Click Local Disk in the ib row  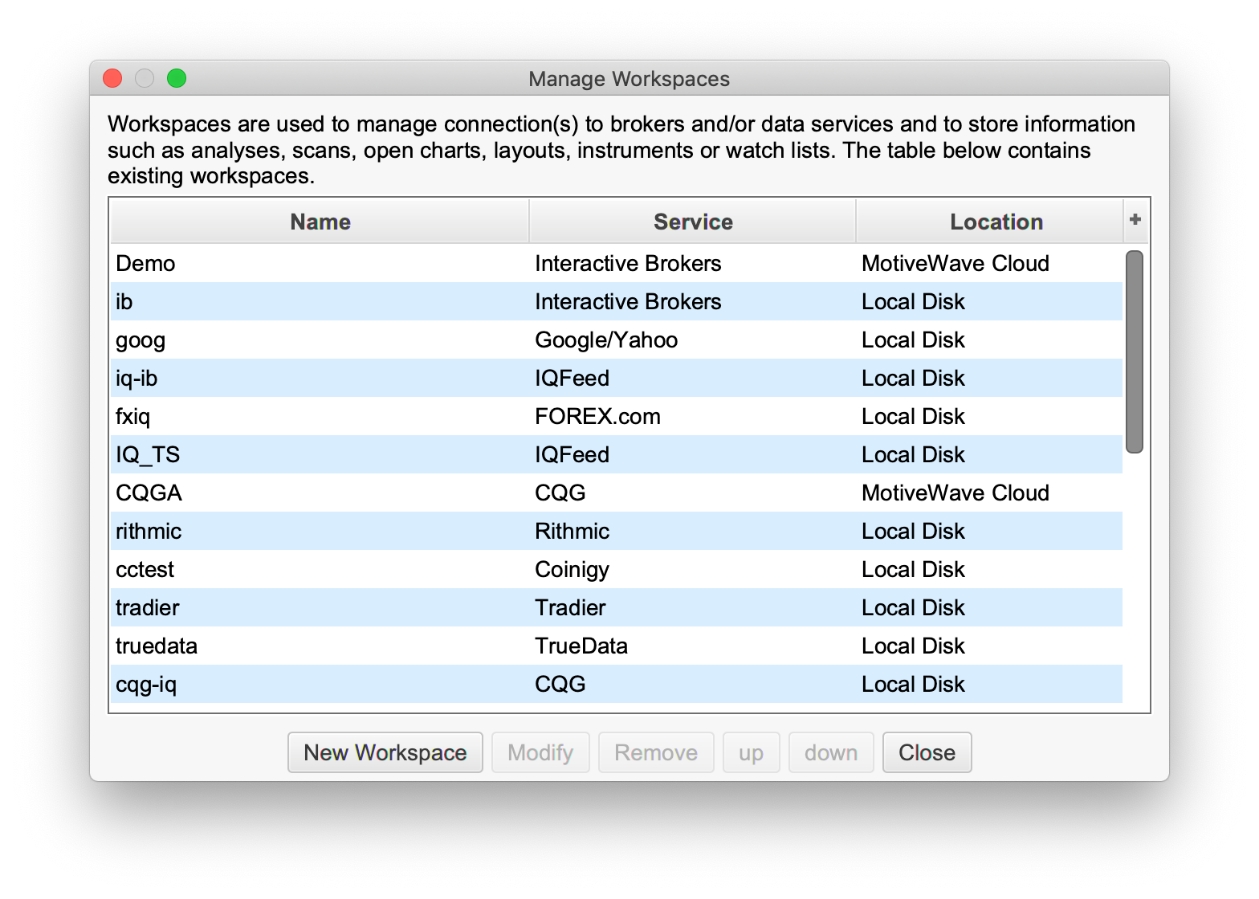click(x=913, y=302)
